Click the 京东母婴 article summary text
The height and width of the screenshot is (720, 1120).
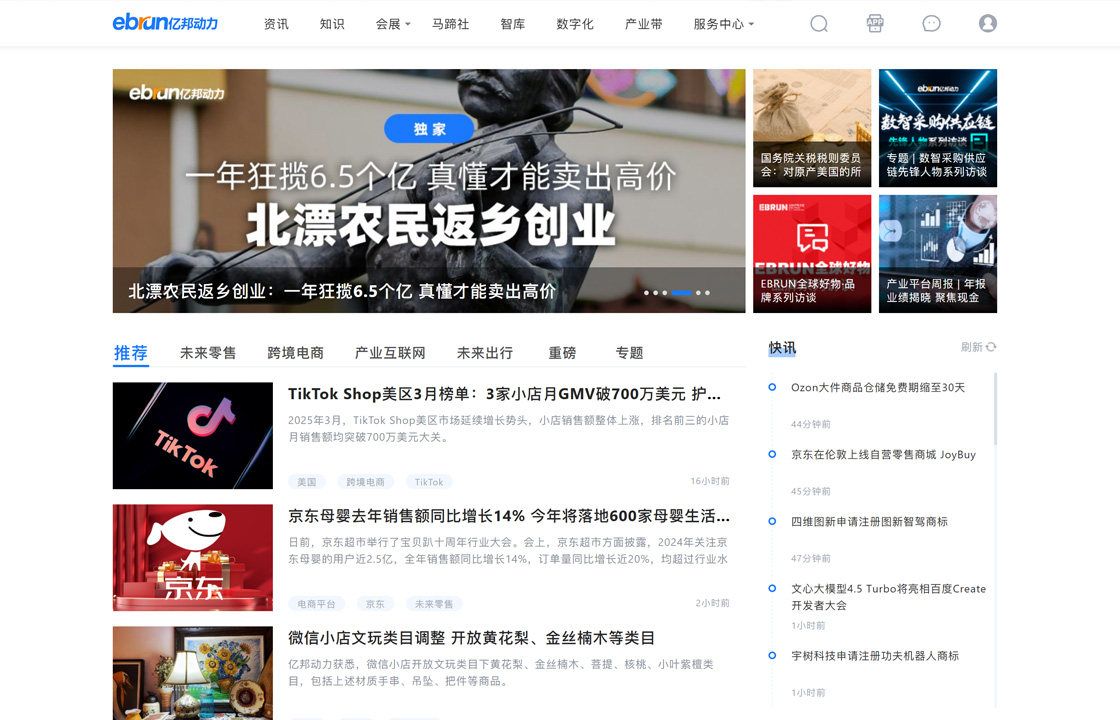(x=509, y=551)
